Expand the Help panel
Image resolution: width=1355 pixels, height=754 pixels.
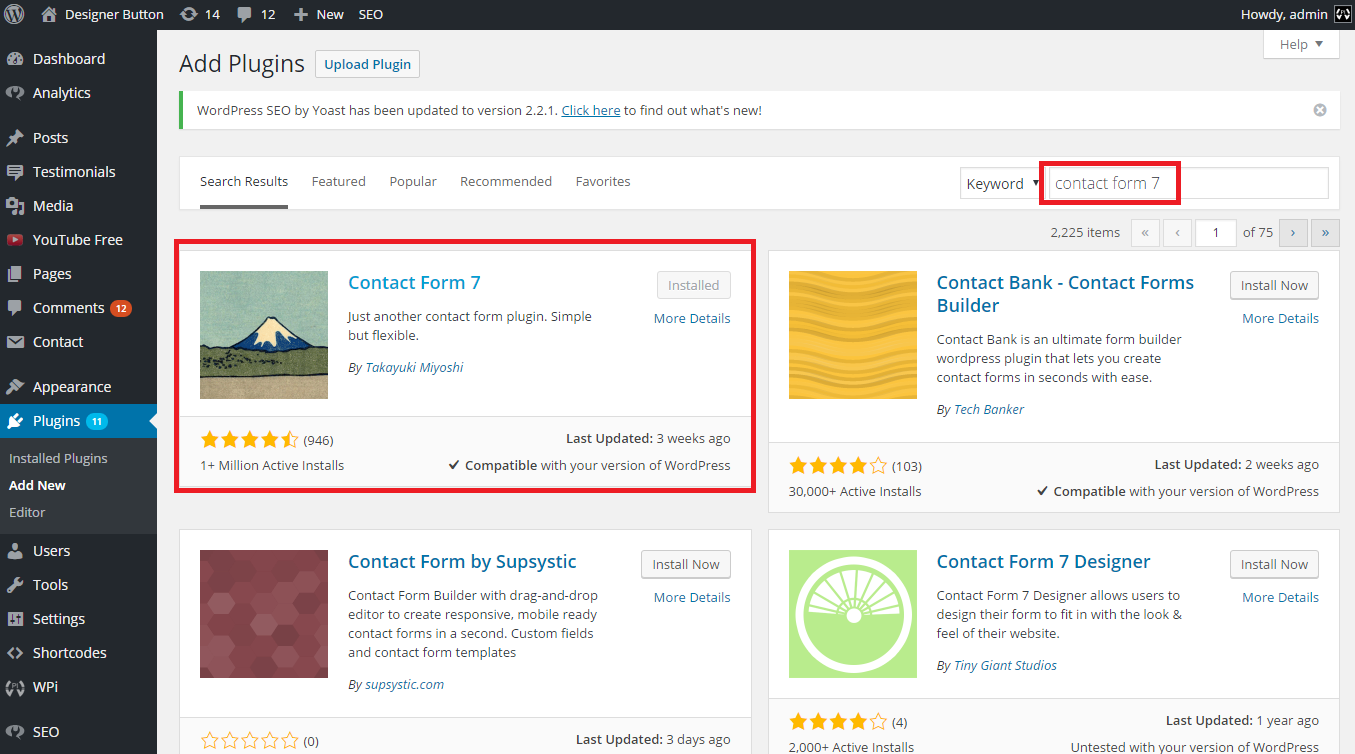(x=1301, y=44)
